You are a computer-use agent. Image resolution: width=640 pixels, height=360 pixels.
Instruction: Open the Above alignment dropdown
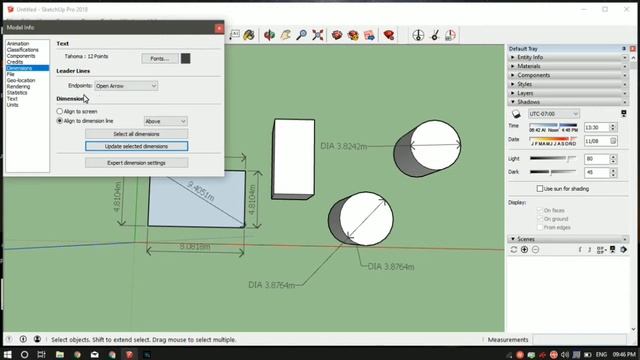[165, 121]
